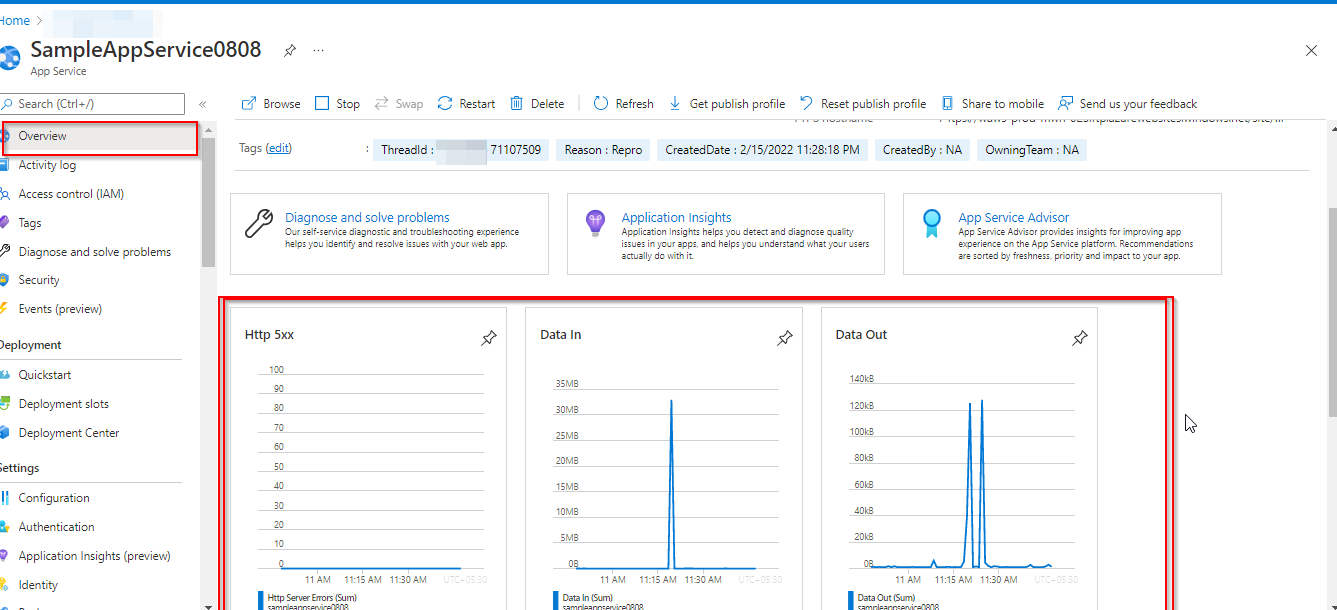Click the CreatedDate tag chip
The image size is (1337, 610).
[762, 150]
